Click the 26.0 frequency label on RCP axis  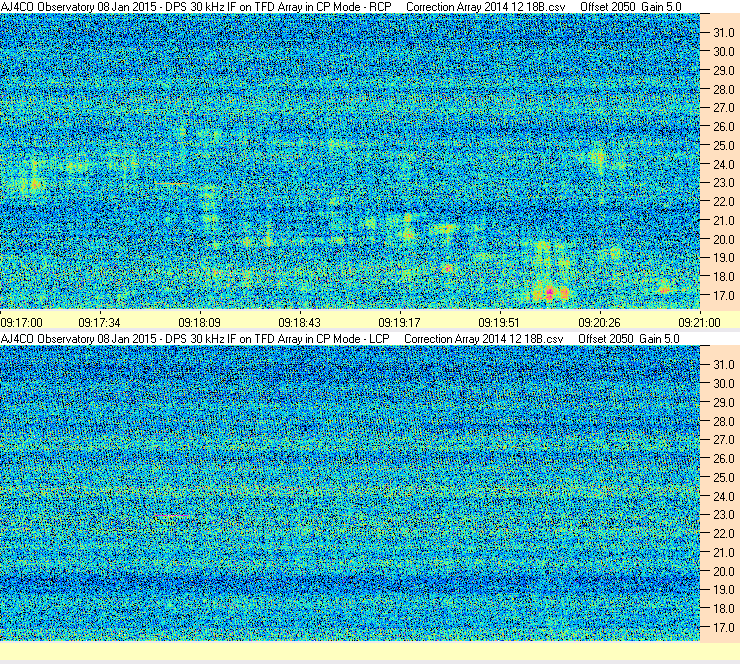click(x=724, y=127)
